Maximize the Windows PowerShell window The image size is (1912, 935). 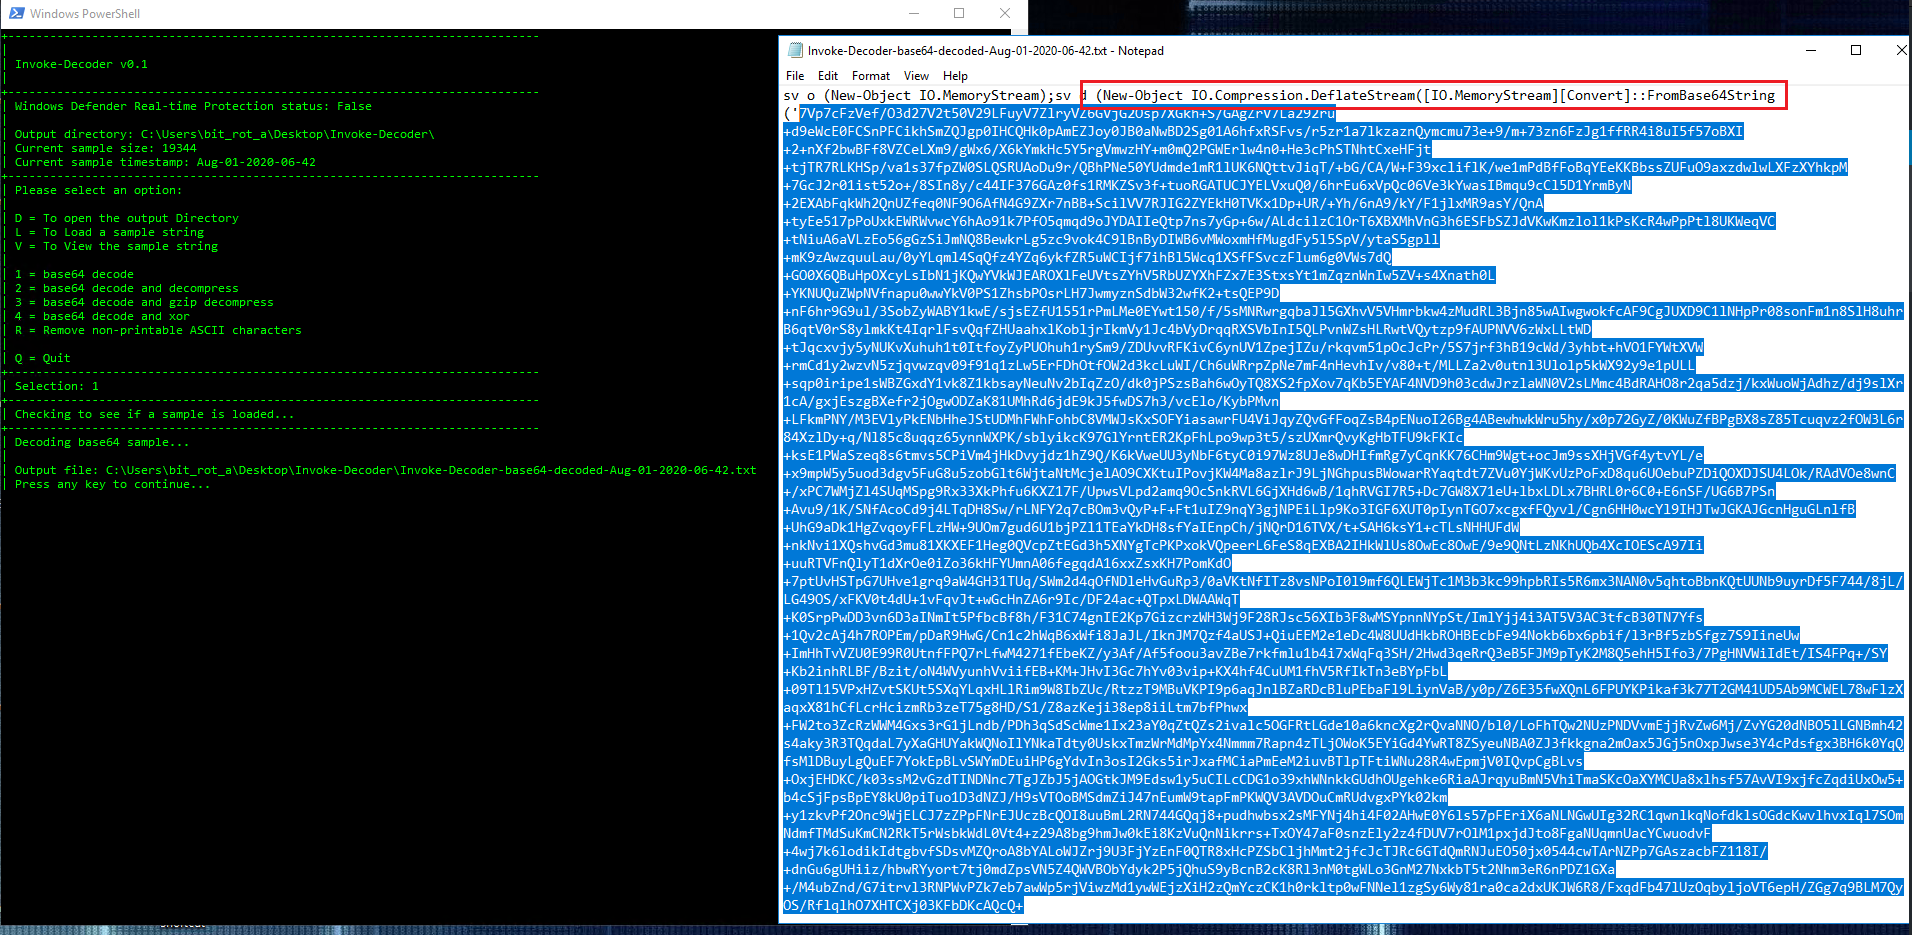(x=959, y=13)
